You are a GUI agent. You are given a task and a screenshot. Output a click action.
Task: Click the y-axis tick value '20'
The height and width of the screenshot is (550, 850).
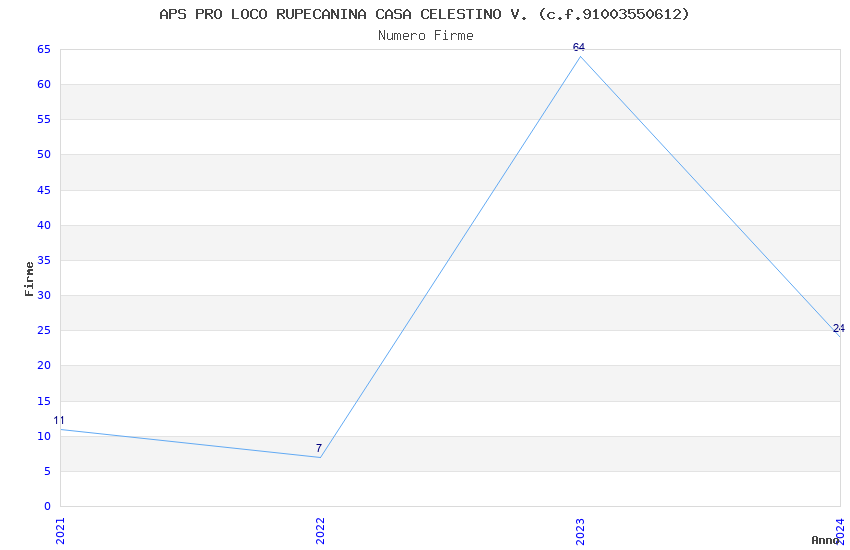tap(44, 365)
